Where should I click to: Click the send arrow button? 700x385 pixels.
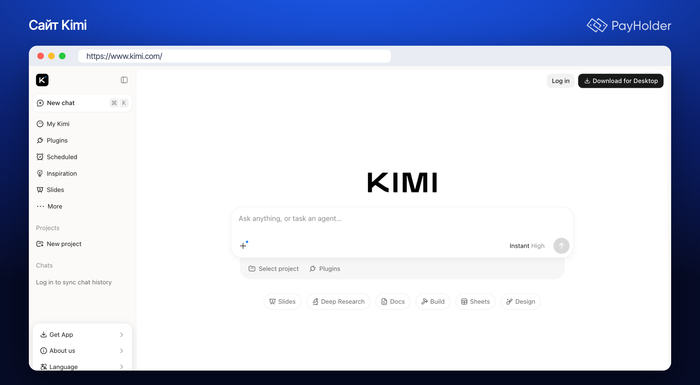pyautogui.click(x=561, y=246)
